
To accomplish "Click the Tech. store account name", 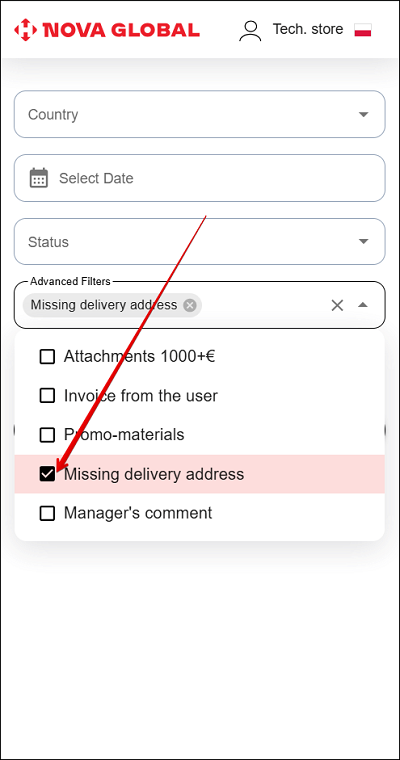I will pos(308,29).
